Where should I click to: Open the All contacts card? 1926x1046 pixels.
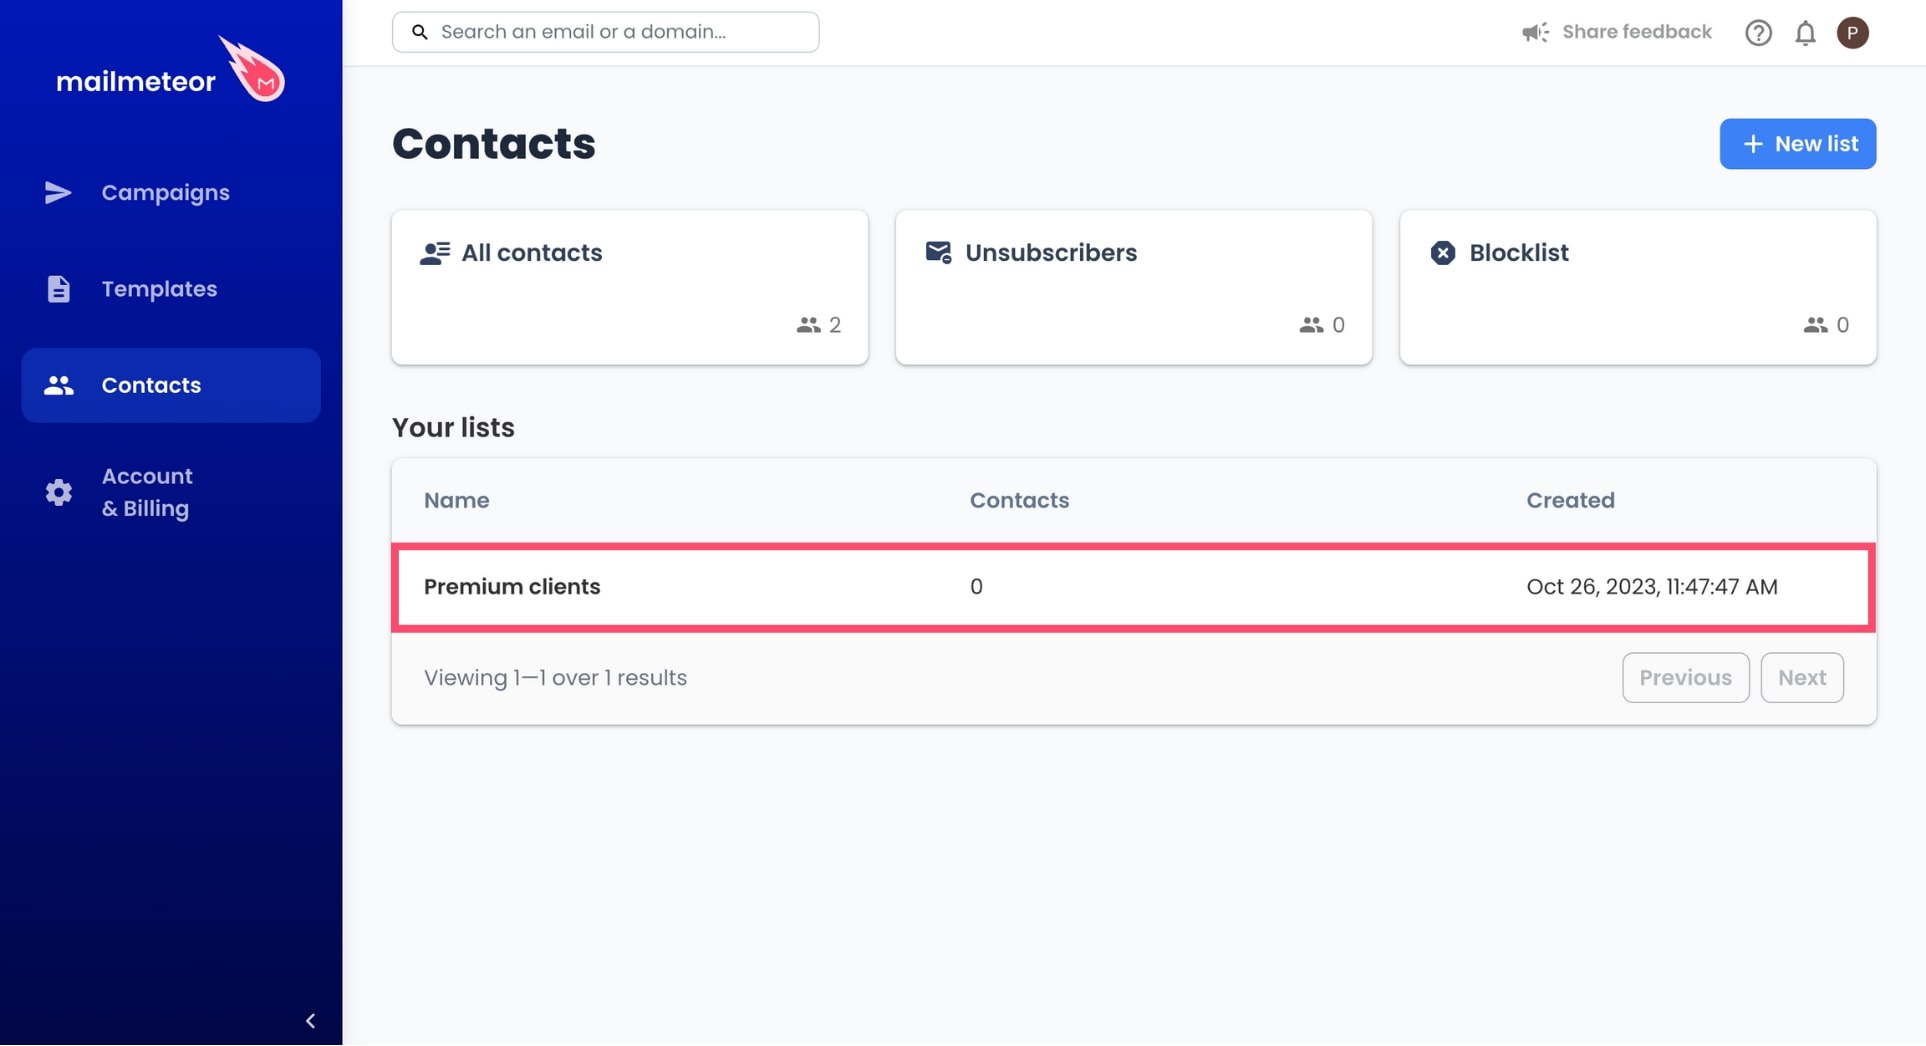coord(630,287)
